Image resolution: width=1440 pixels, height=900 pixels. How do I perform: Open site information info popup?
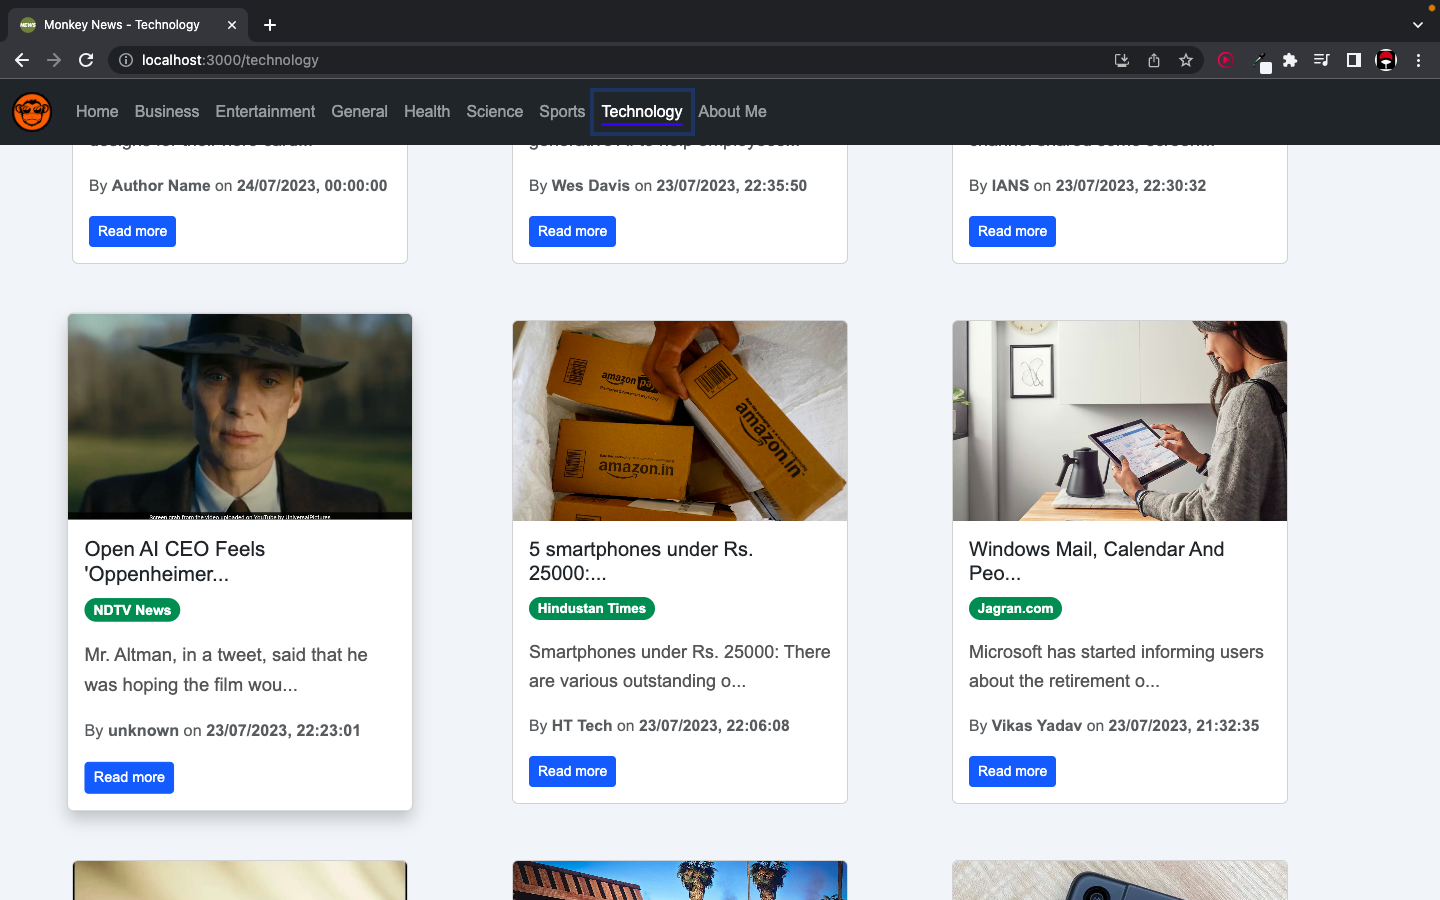coord(125,60)
